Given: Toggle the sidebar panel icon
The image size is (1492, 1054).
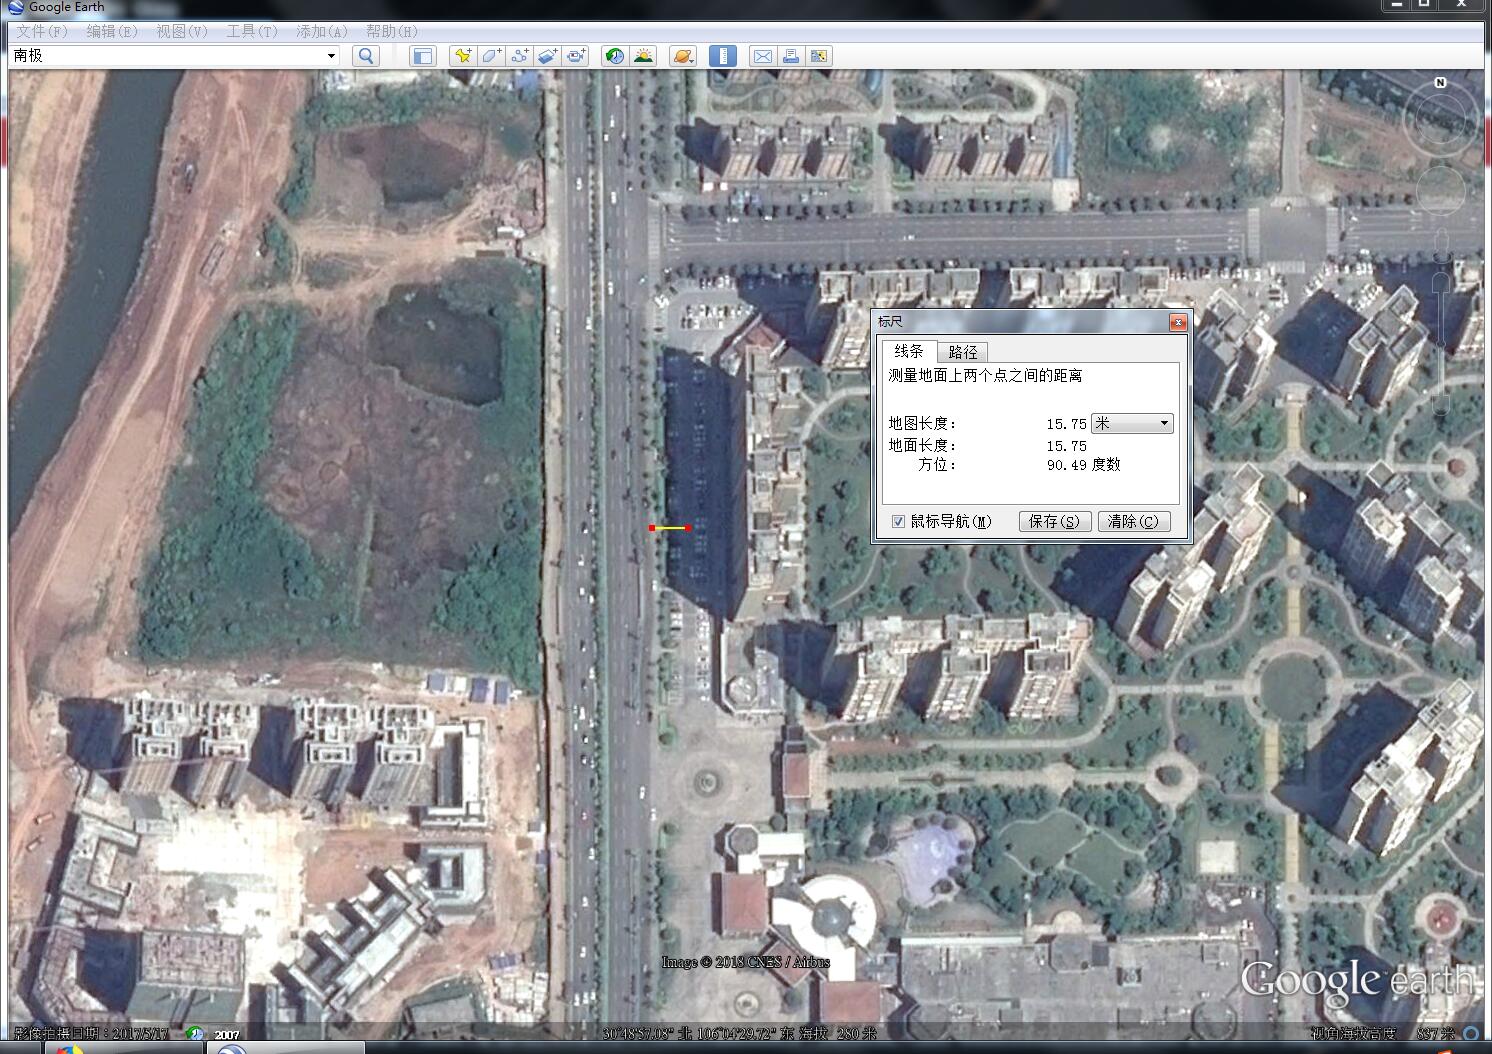Looking at the screenshot, I should coord(422,56).
